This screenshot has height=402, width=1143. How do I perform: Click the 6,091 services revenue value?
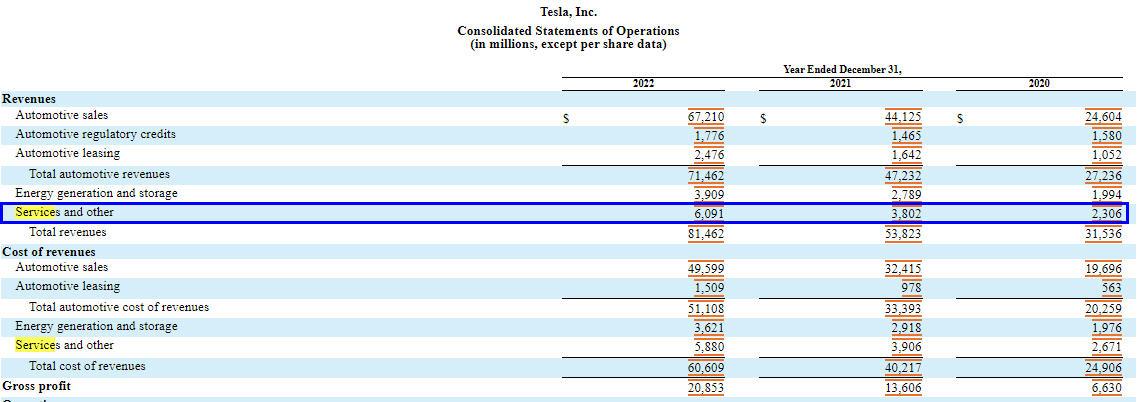click(x=709, y=214)
